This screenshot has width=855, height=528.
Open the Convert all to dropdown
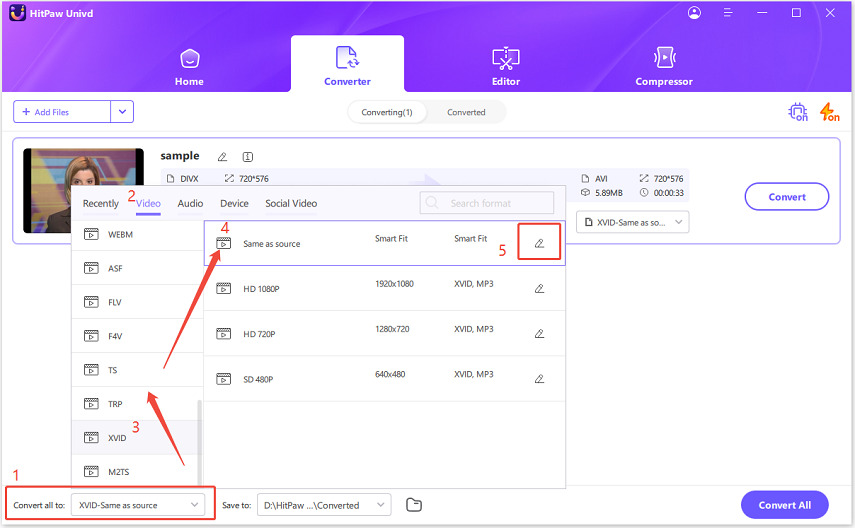tap(138, 505)
